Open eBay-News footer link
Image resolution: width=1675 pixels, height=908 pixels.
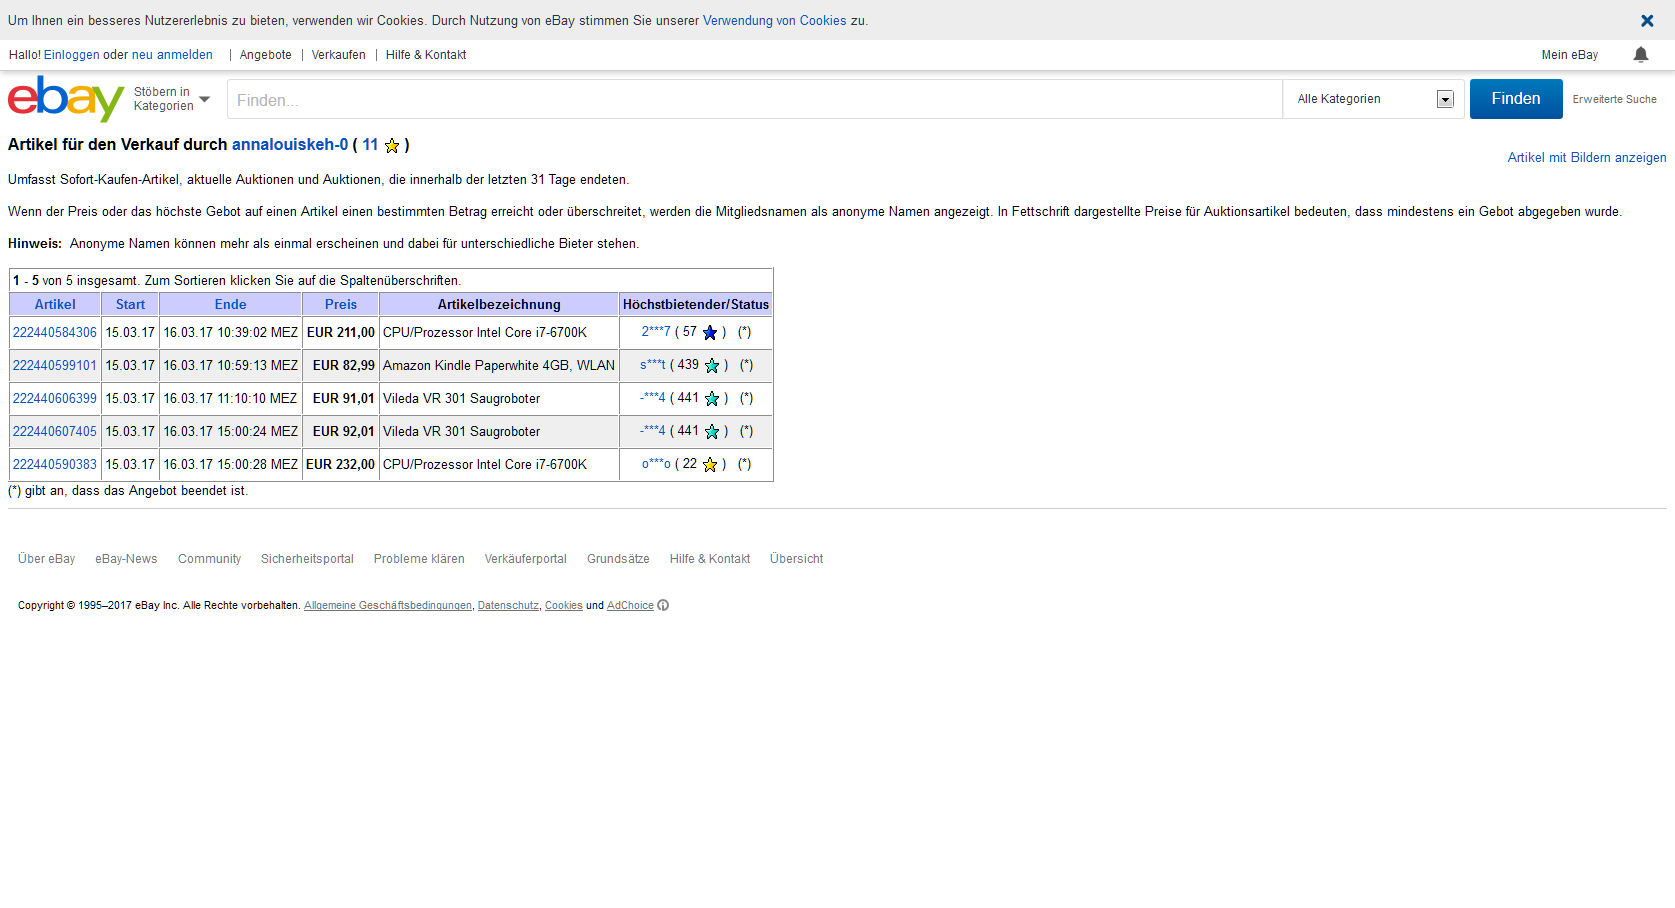point(126,559)
